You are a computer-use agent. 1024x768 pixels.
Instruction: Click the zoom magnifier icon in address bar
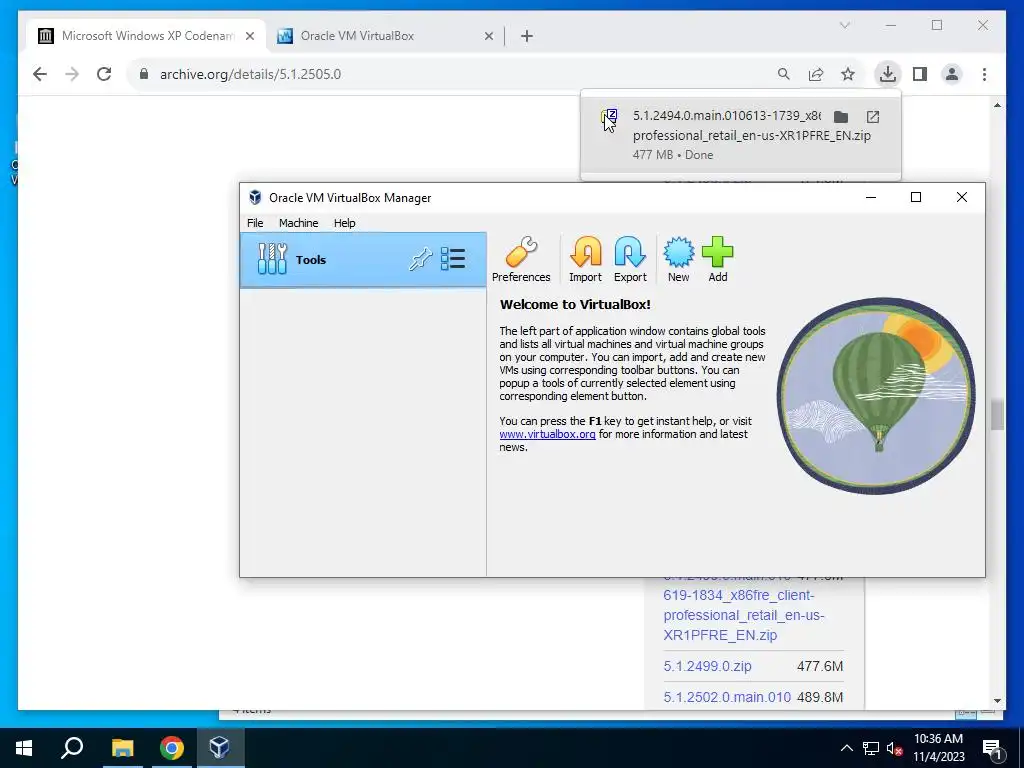click(784, 74)
